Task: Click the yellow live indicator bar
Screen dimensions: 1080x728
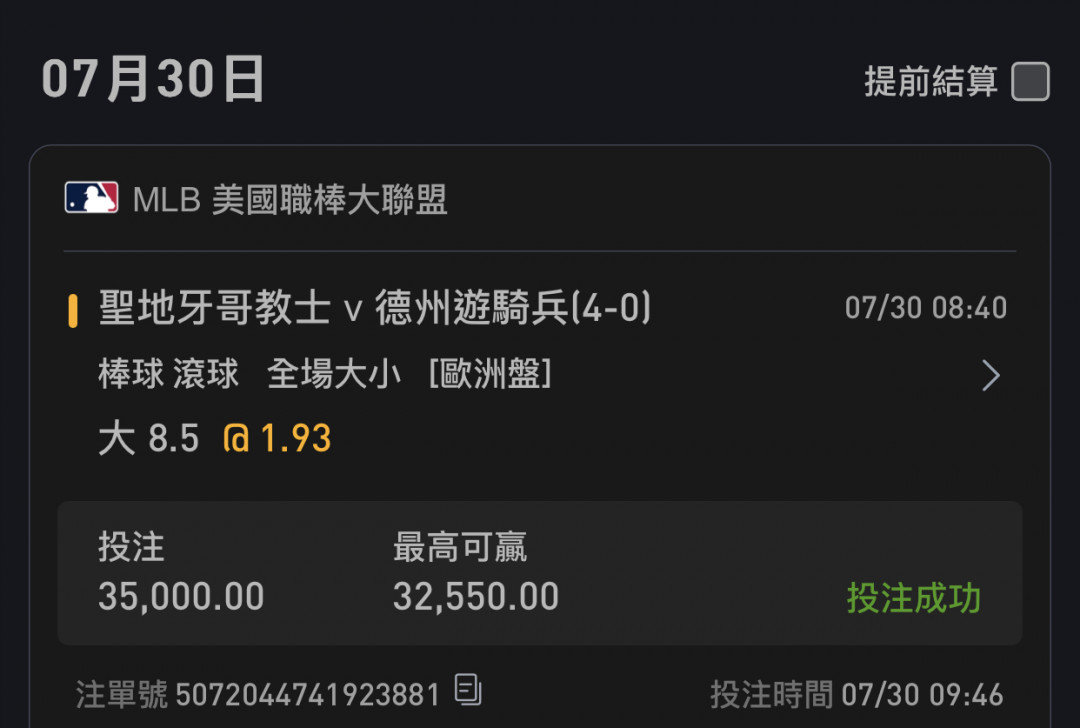Action: (73, 311)
